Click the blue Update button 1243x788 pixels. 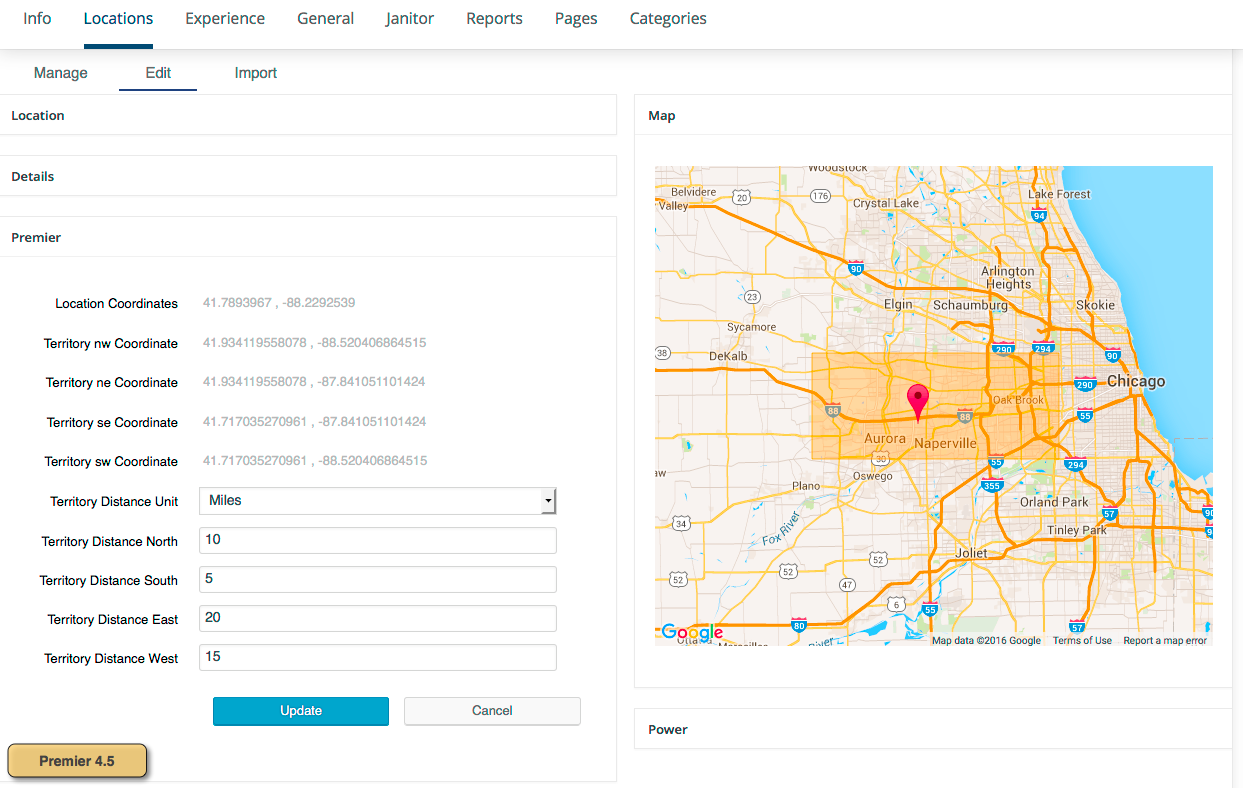pos(301,711)
